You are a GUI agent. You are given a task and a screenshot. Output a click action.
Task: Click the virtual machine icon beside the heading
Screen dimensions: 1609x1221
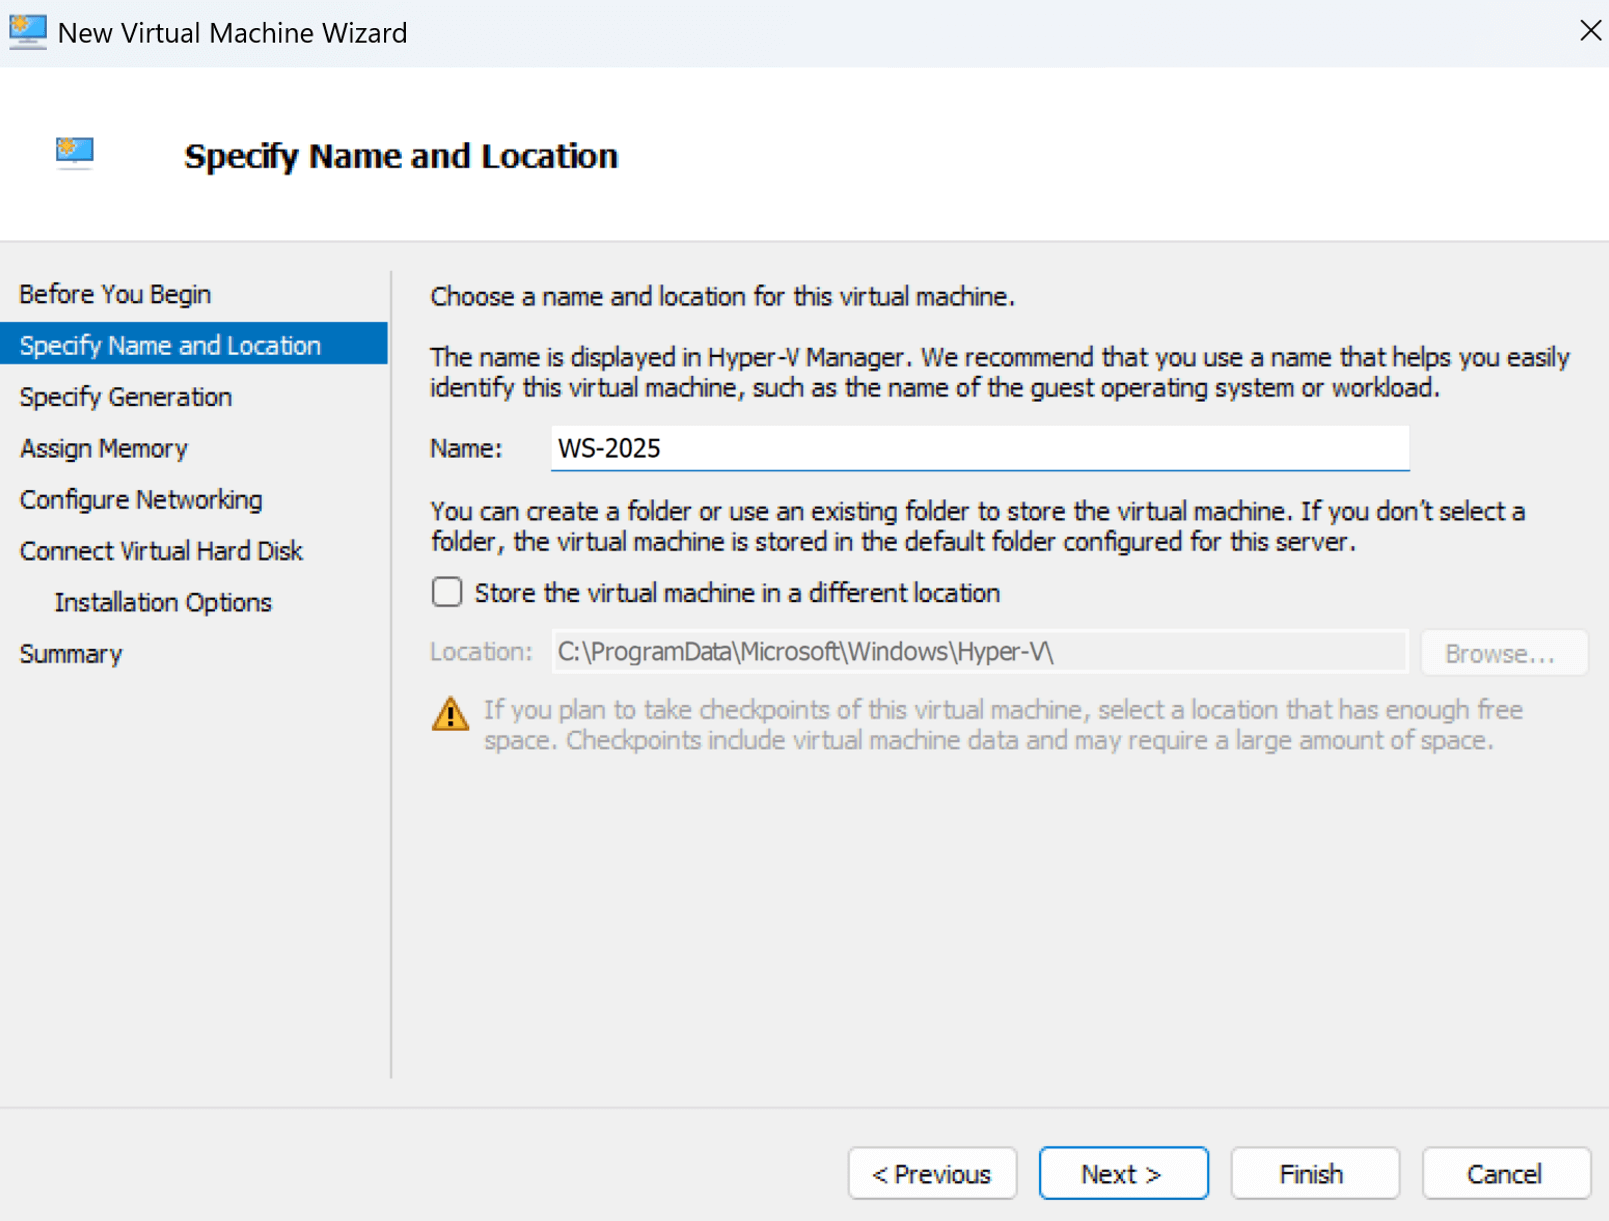(75, 153)
